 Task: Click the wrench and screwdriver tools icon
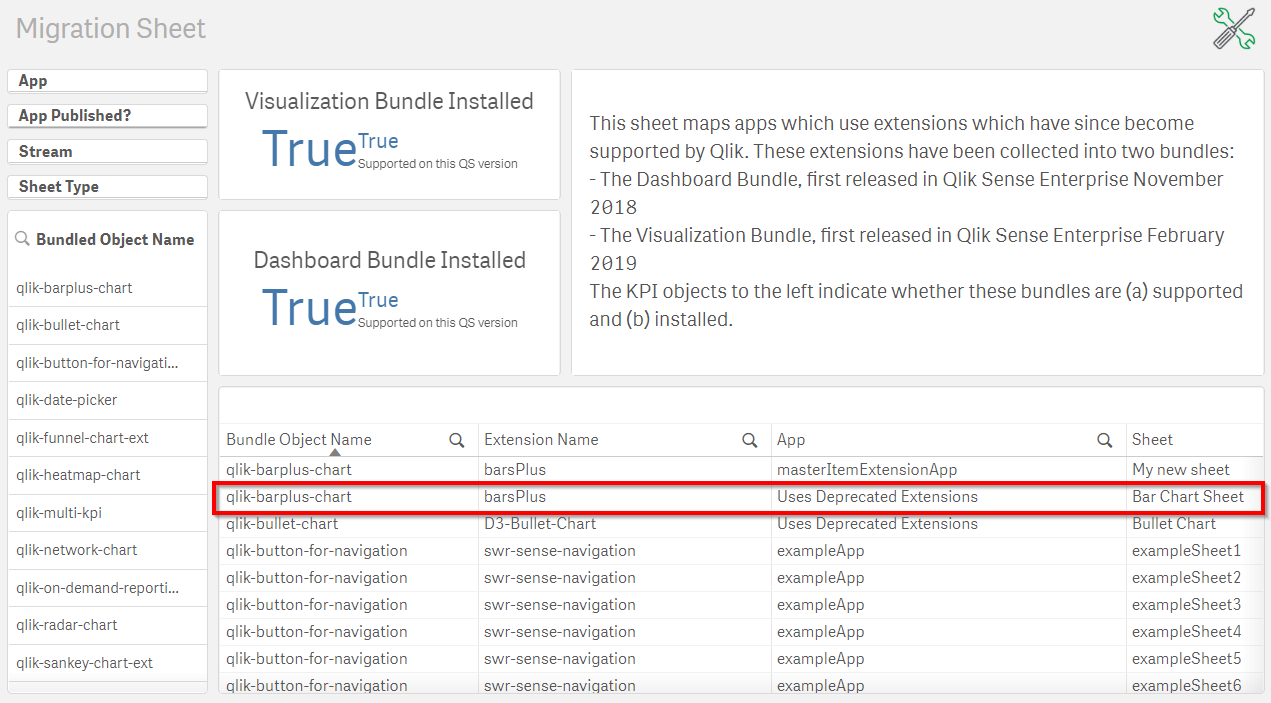tap(1233, 28)
